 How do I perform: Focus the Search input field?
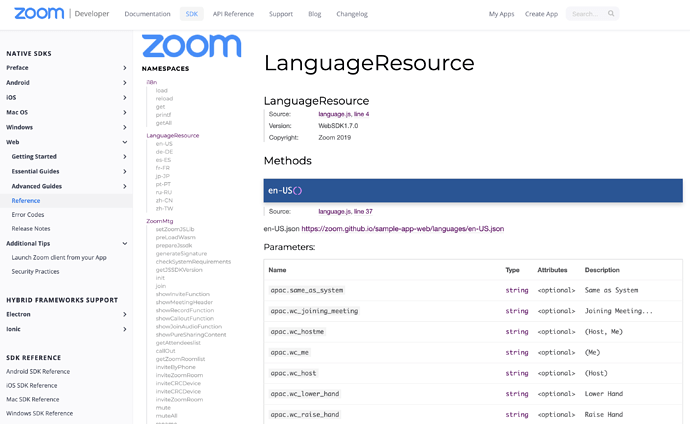click(x=592, y=14)
